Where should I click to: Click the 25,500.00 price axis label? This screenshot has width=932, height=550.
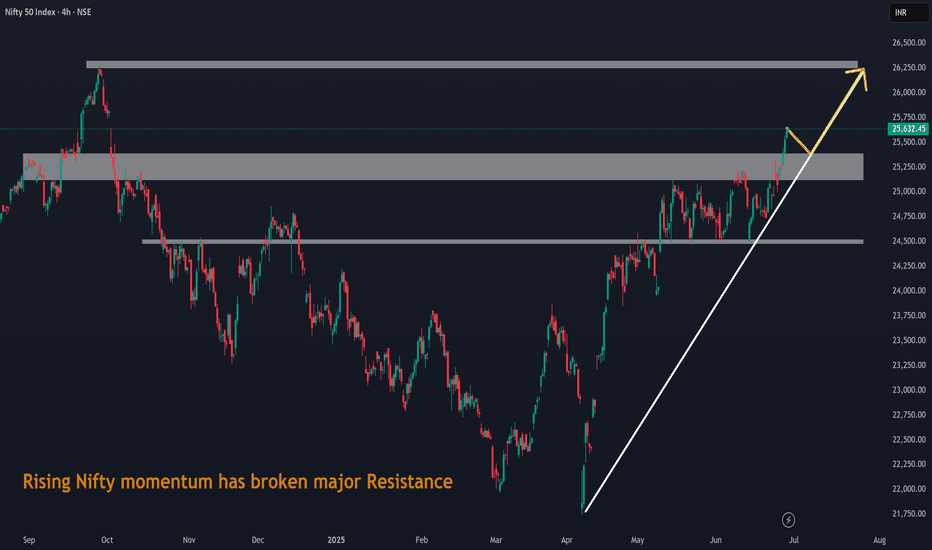tap(909, 142)
